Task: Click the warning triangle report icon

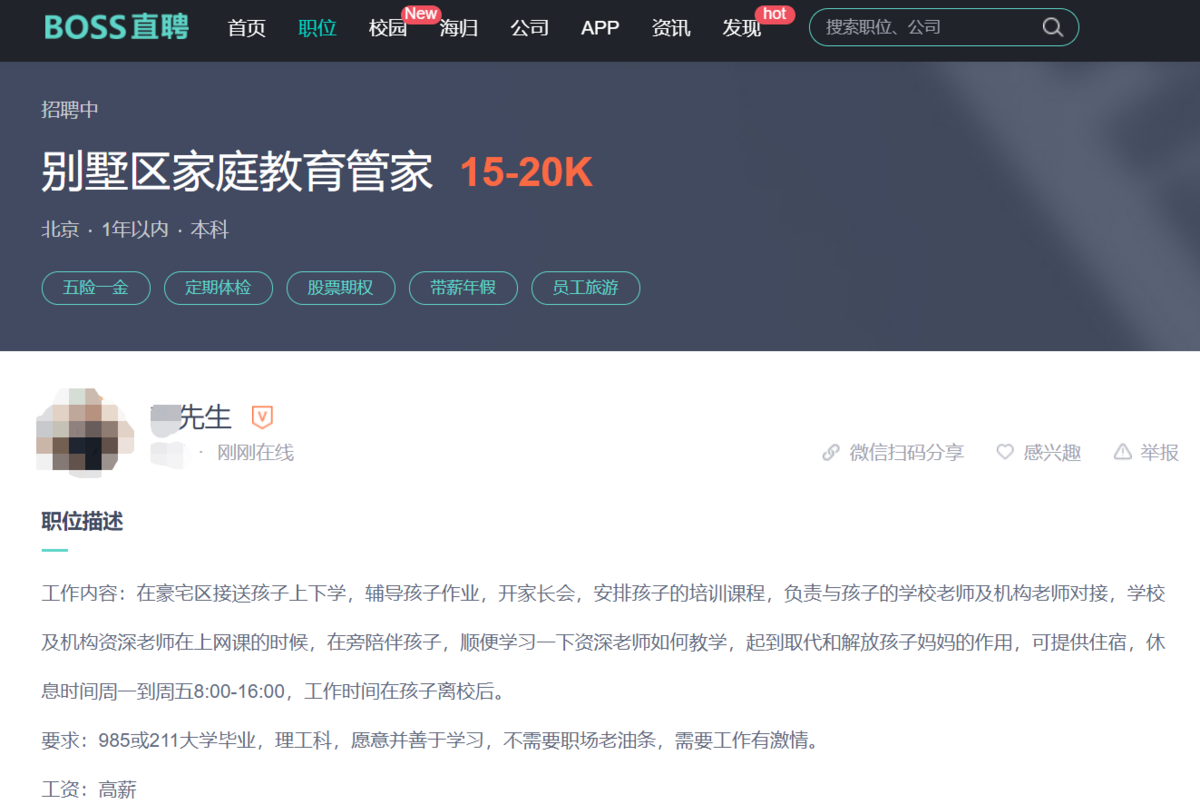Action: (1123, 452)
